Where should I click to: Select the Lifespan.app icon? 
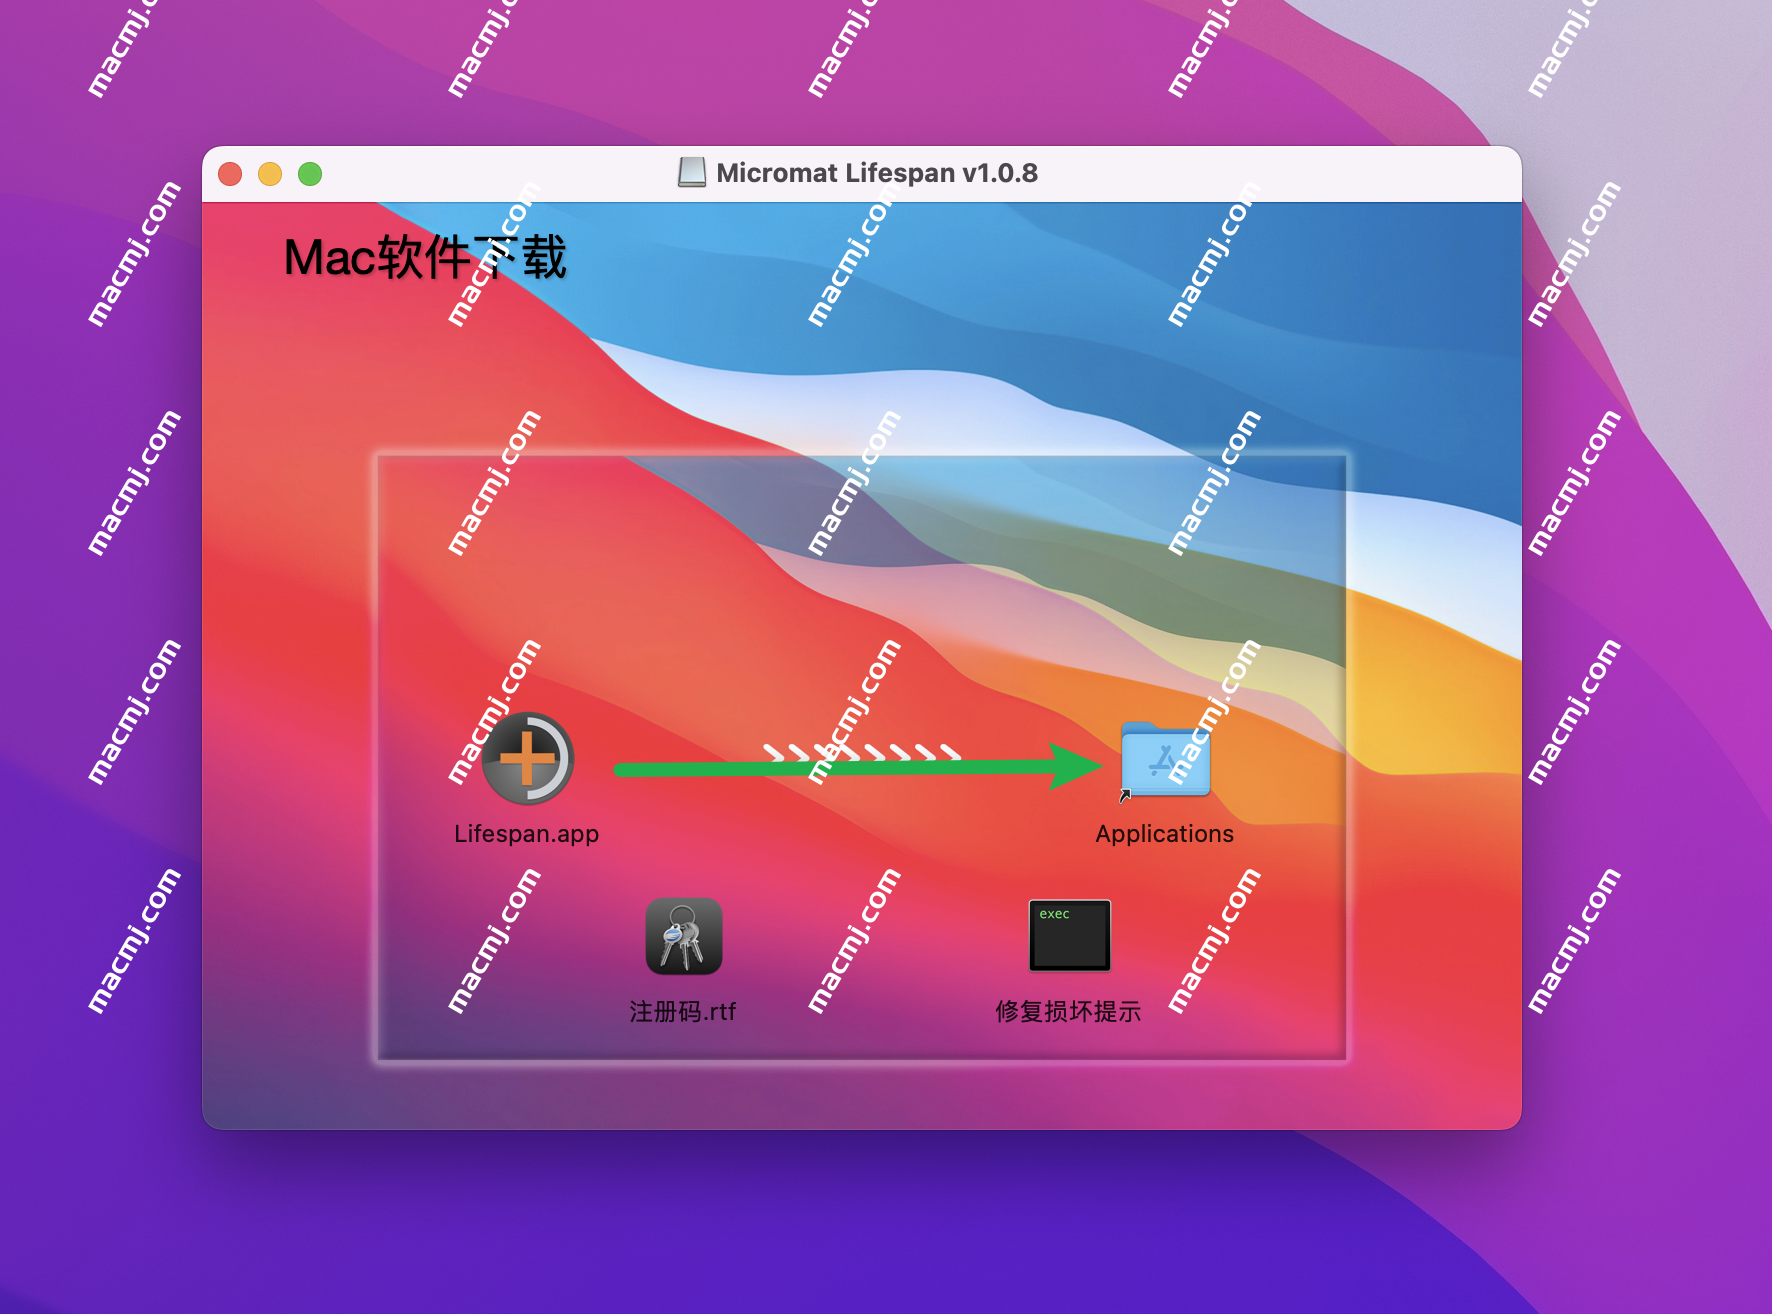click(x=527, y=759)
